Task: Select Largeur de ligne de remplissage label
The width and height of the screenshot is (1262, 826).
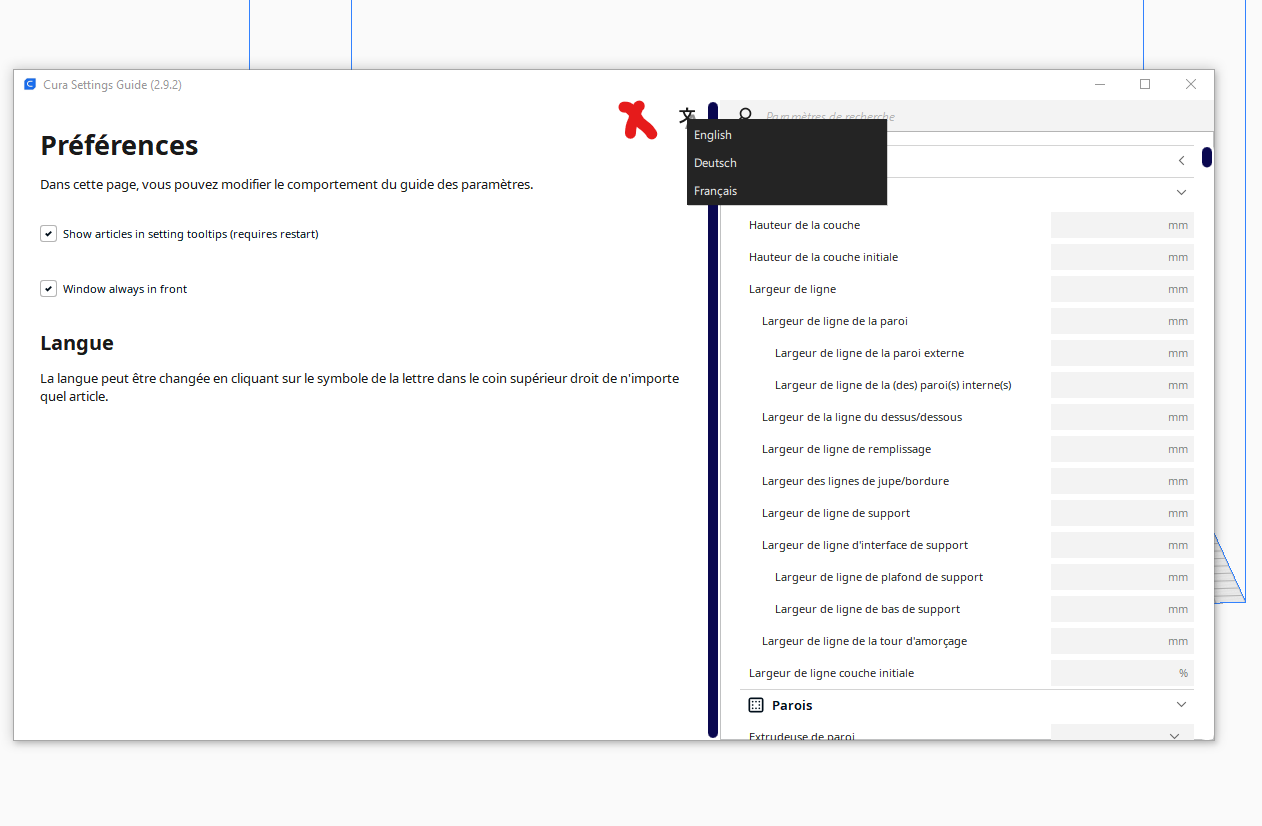Action: tap(846, 449)
